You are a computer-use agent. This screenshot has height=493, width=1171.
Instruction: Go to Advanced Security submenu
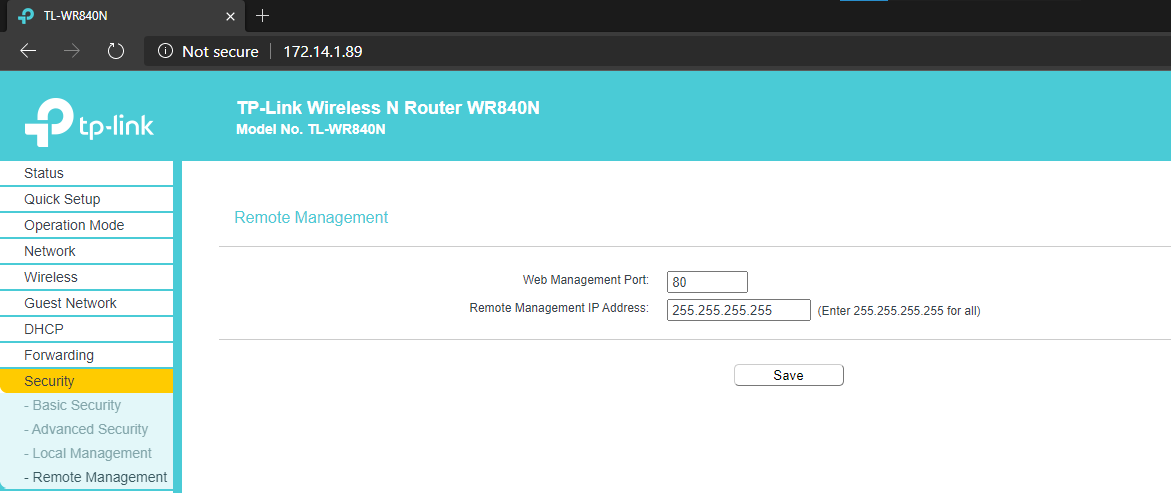86,430
